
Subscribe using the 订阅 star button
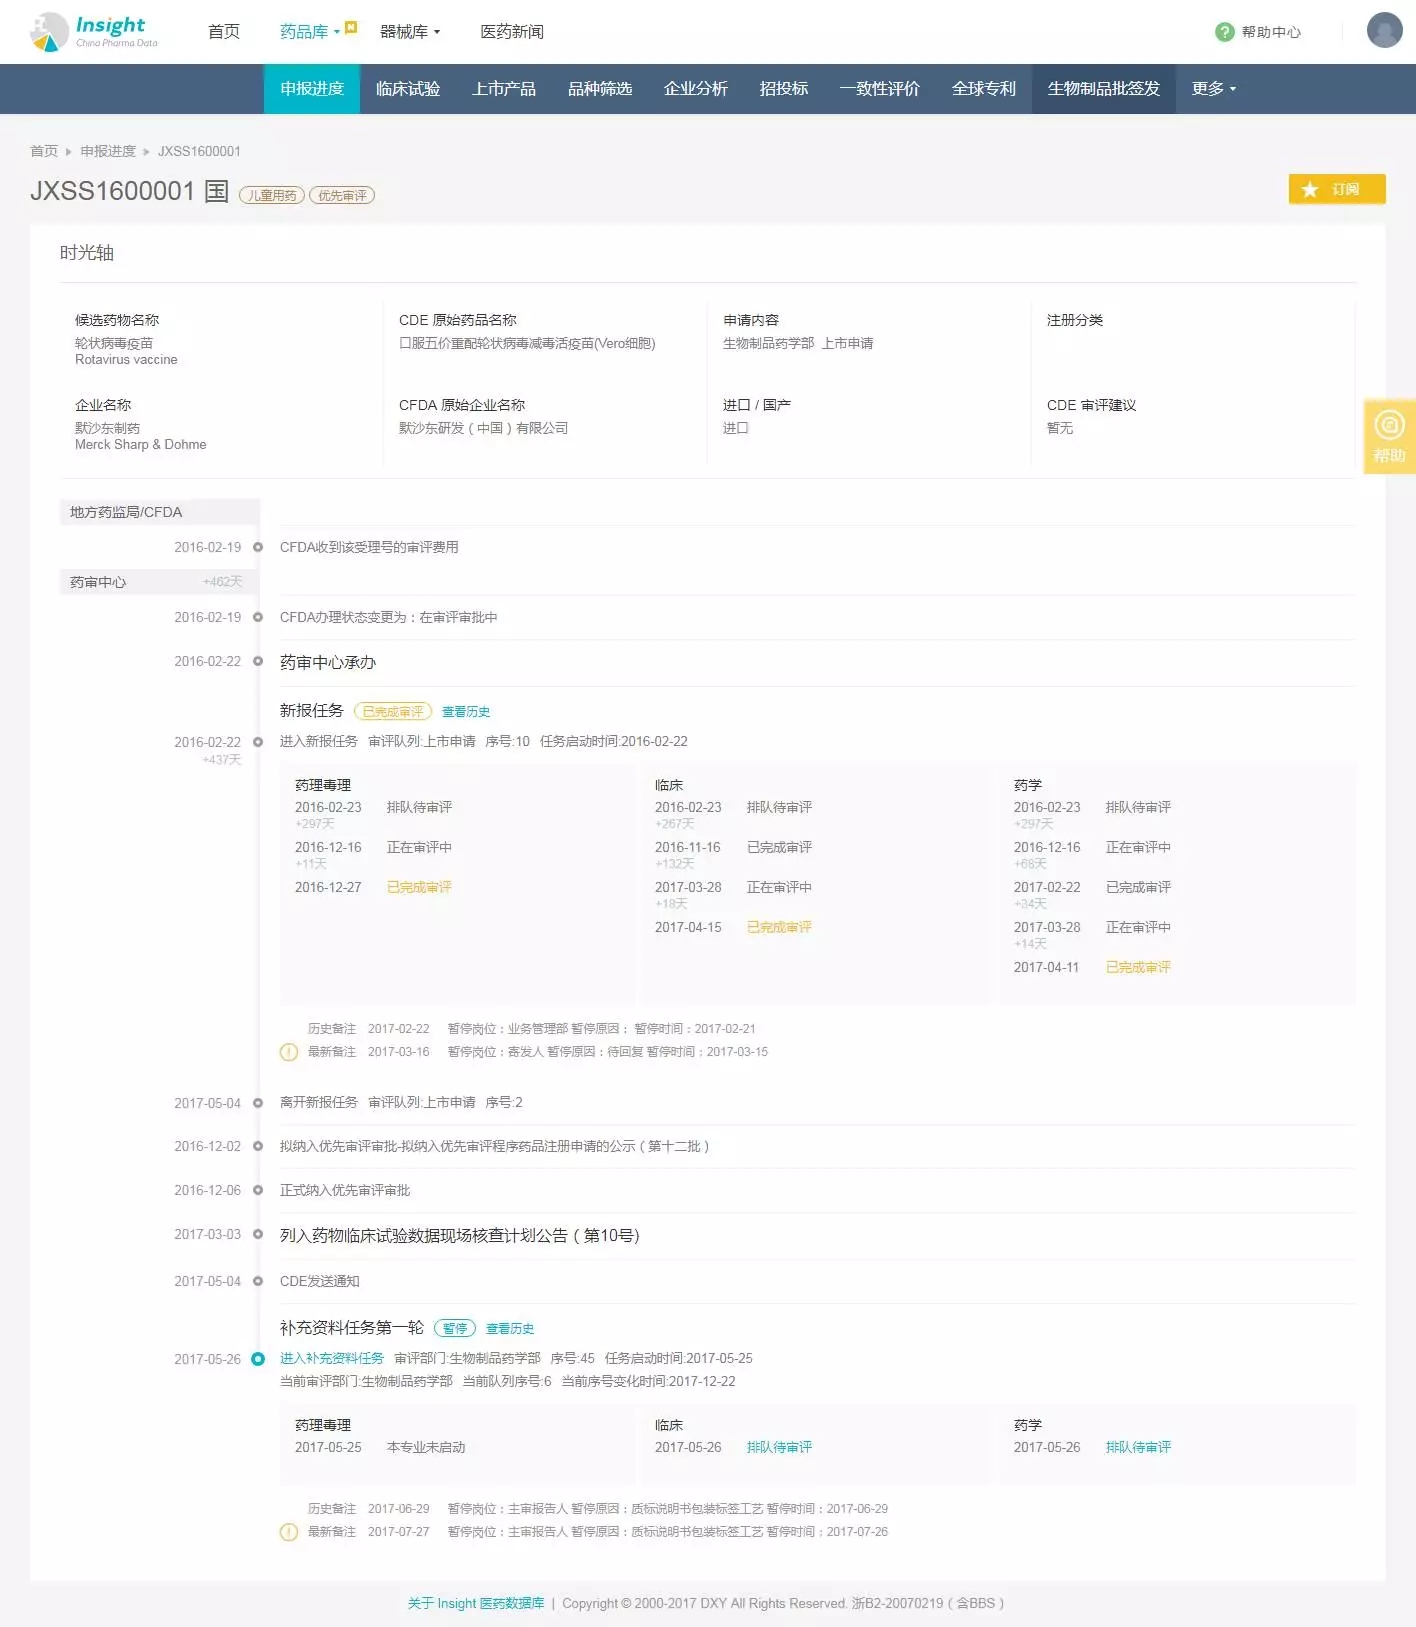[x=1336, y=189]
